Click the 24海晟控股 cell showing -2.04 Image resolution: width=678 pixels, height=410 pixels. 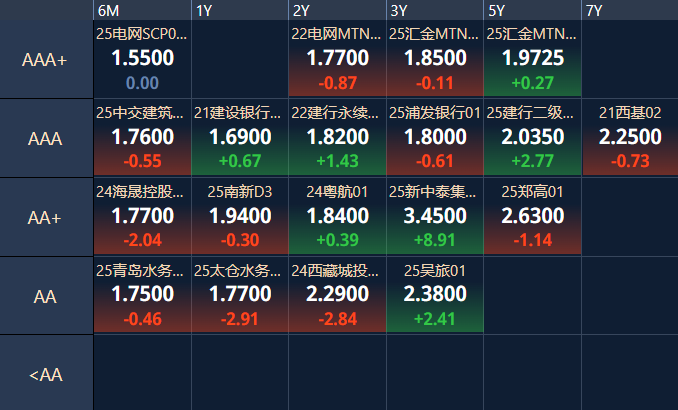click(142, 217)
